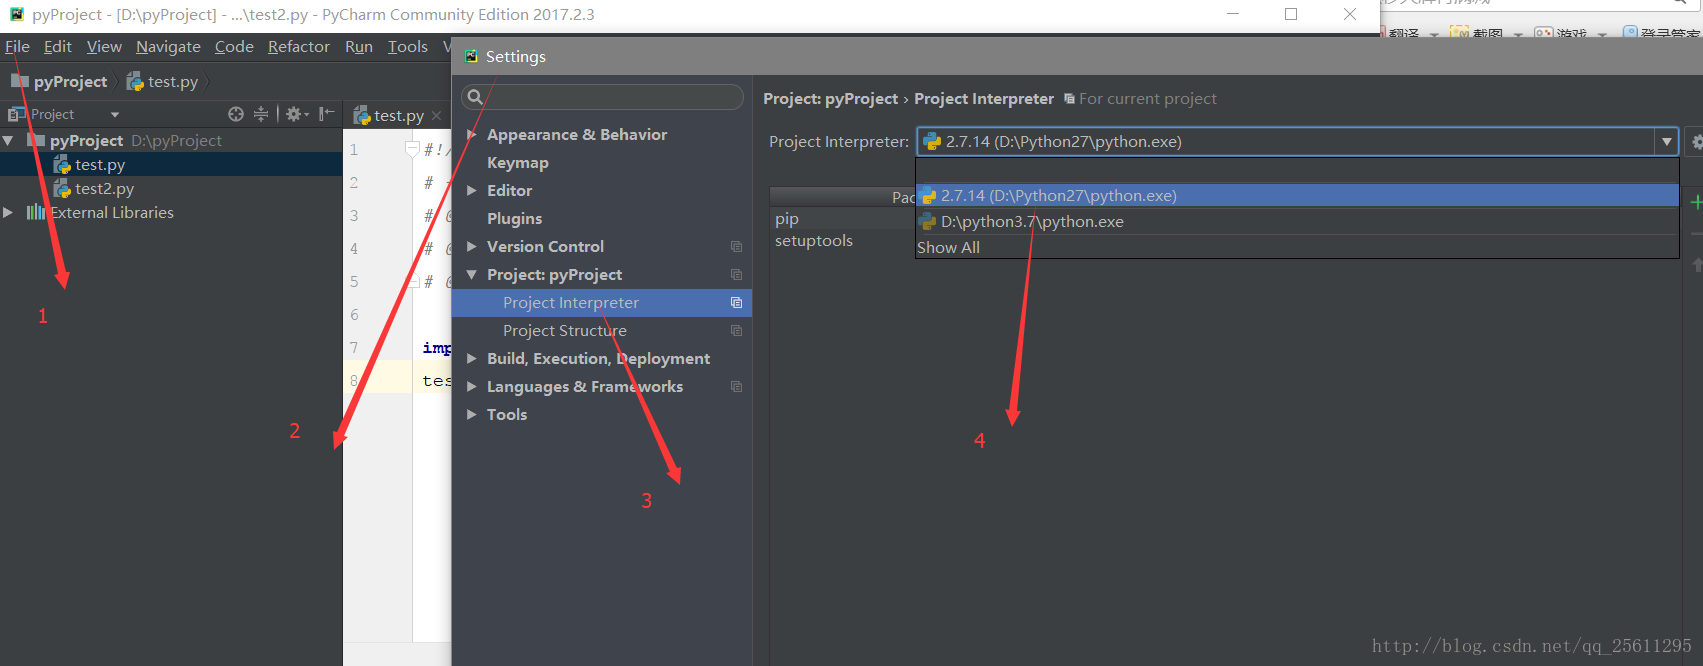Collapse pyProject root folder arrow

8,141
